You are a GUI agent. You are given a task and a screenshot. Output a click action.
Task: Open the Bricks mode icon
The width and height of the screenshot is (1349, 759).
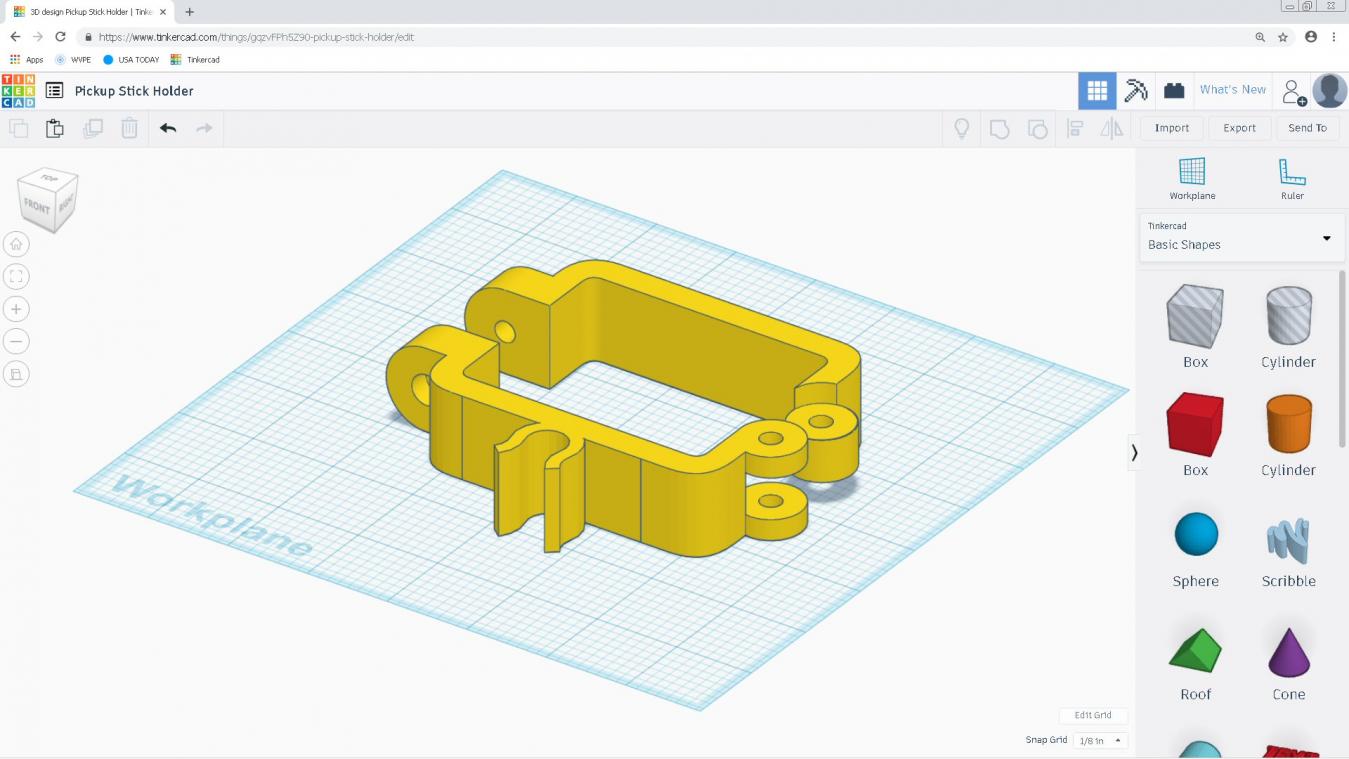tap(1174, 91)
